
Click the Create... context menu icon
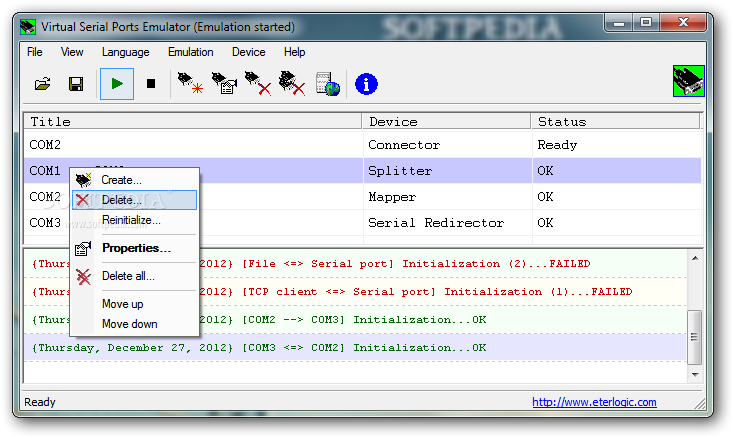83,180
